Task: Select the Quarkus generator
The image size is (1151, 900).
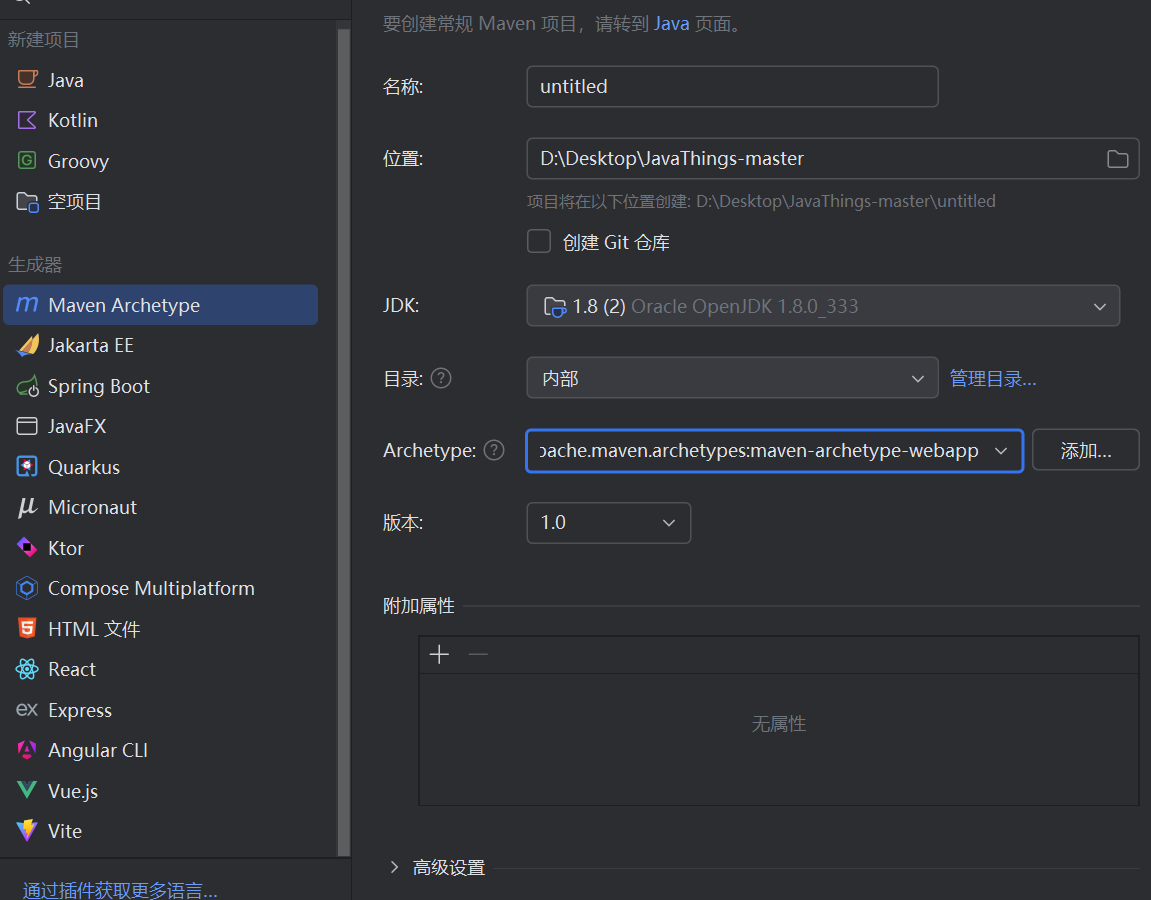Action: (x=83, y=467)
